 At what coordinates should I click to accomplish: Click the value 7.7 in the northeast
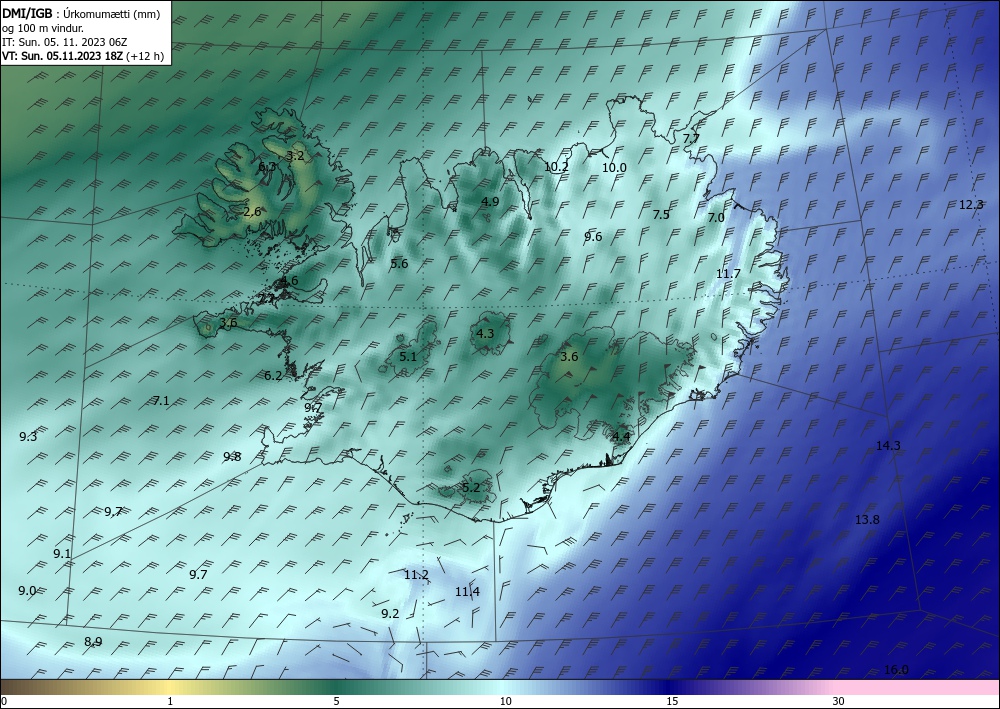click(691, 138)
